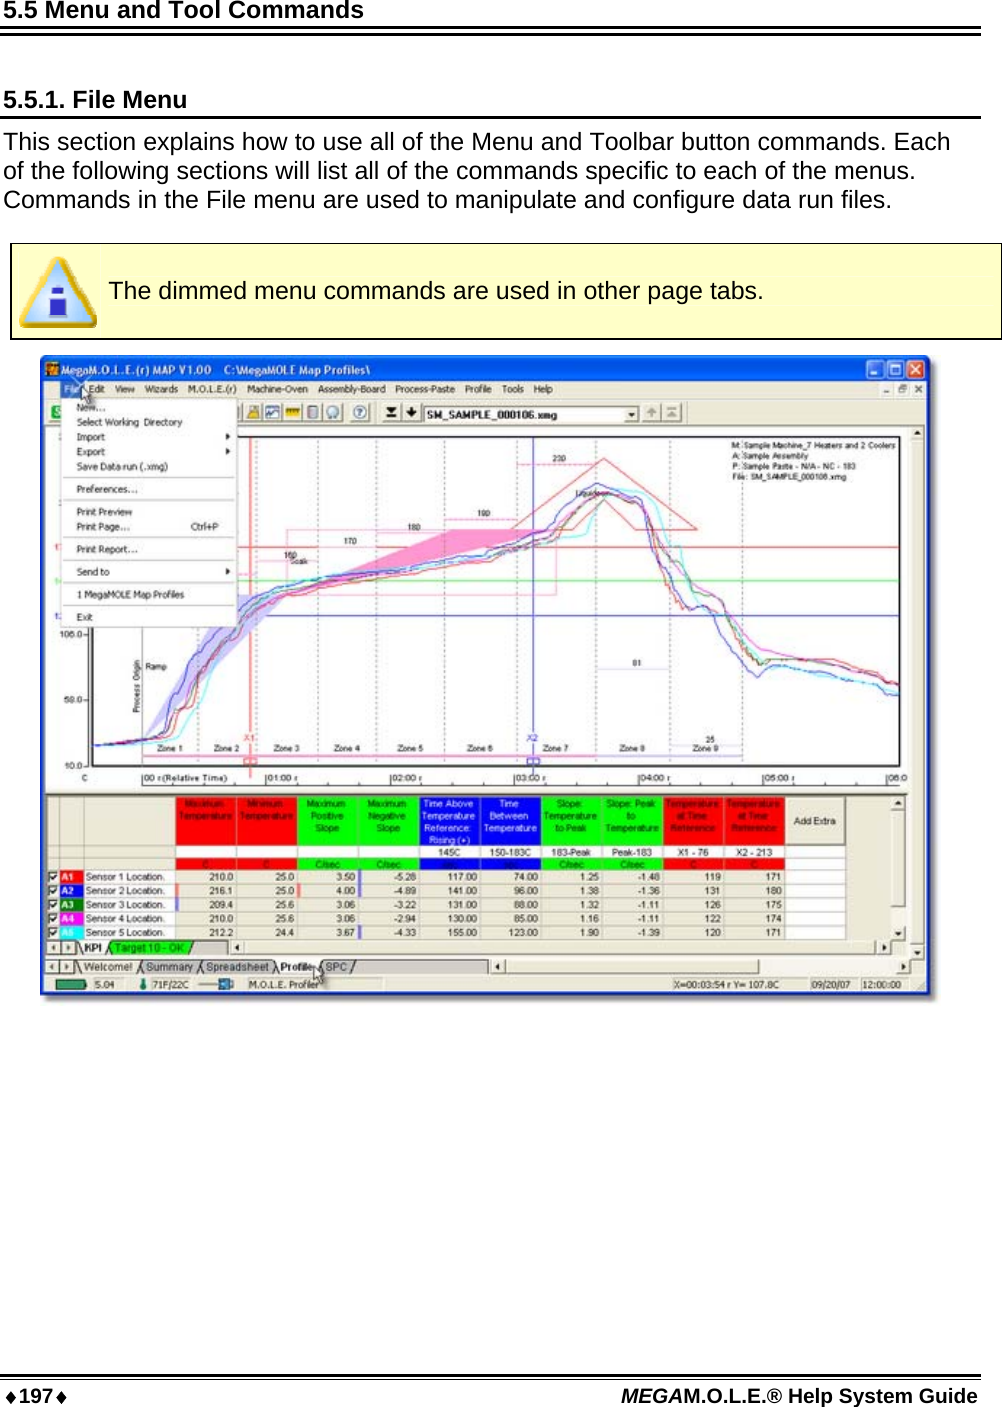The image size is (1002, 1407).
Task: Click the green battery status icon
Action: [x=71, y=984]
